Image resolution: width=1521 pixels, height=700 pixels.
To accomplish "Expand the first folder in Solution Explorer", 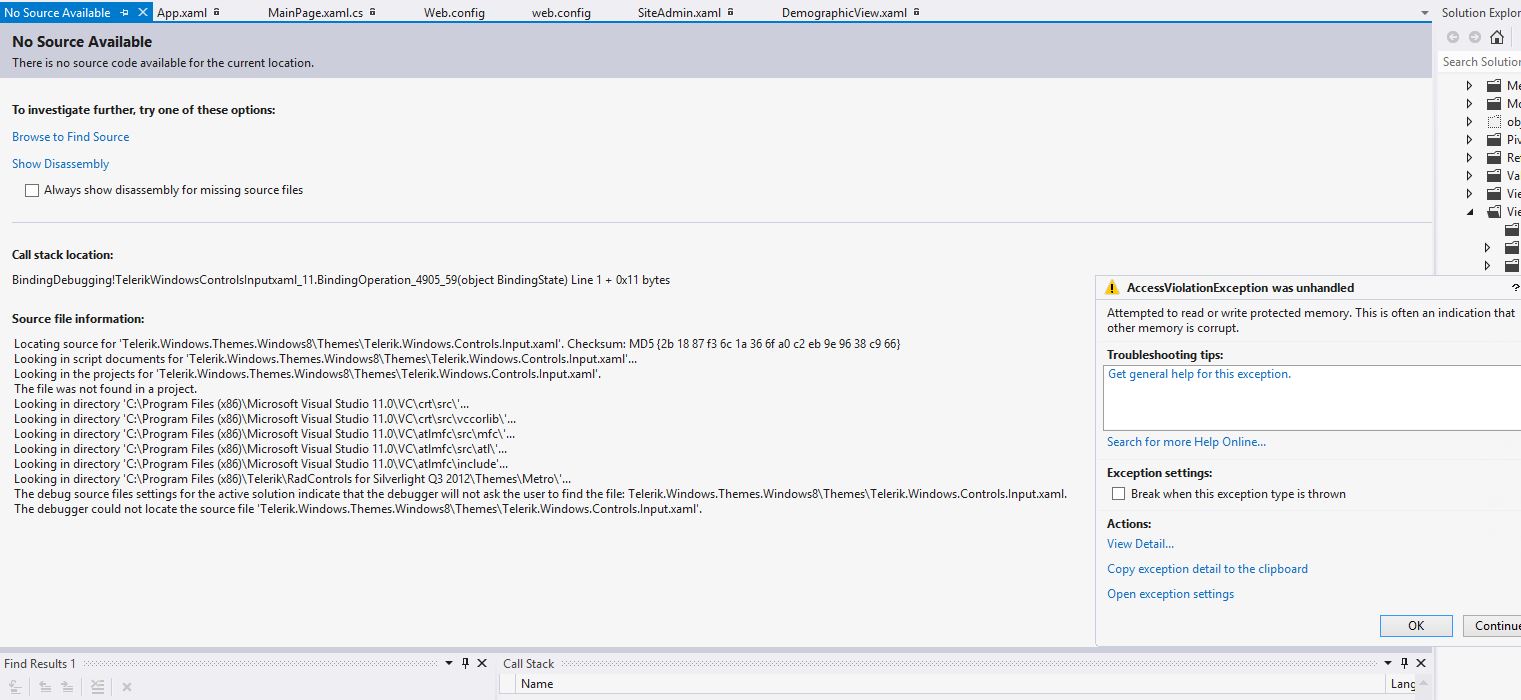I will pyautogui.click(x=1469, y=86).
